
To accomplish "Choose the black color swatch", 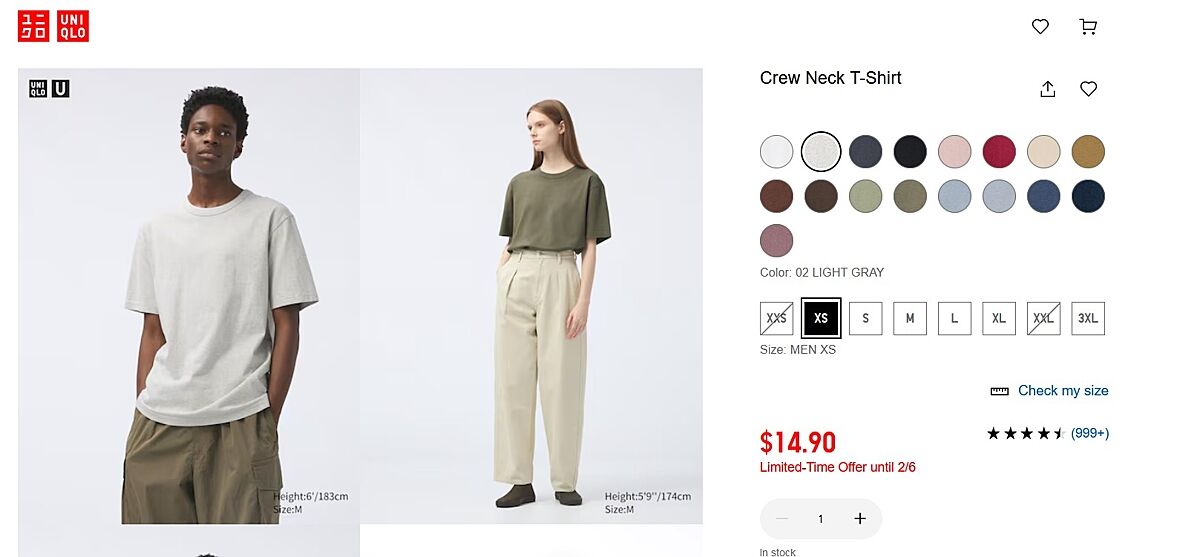I will click(x=910, y=152).
